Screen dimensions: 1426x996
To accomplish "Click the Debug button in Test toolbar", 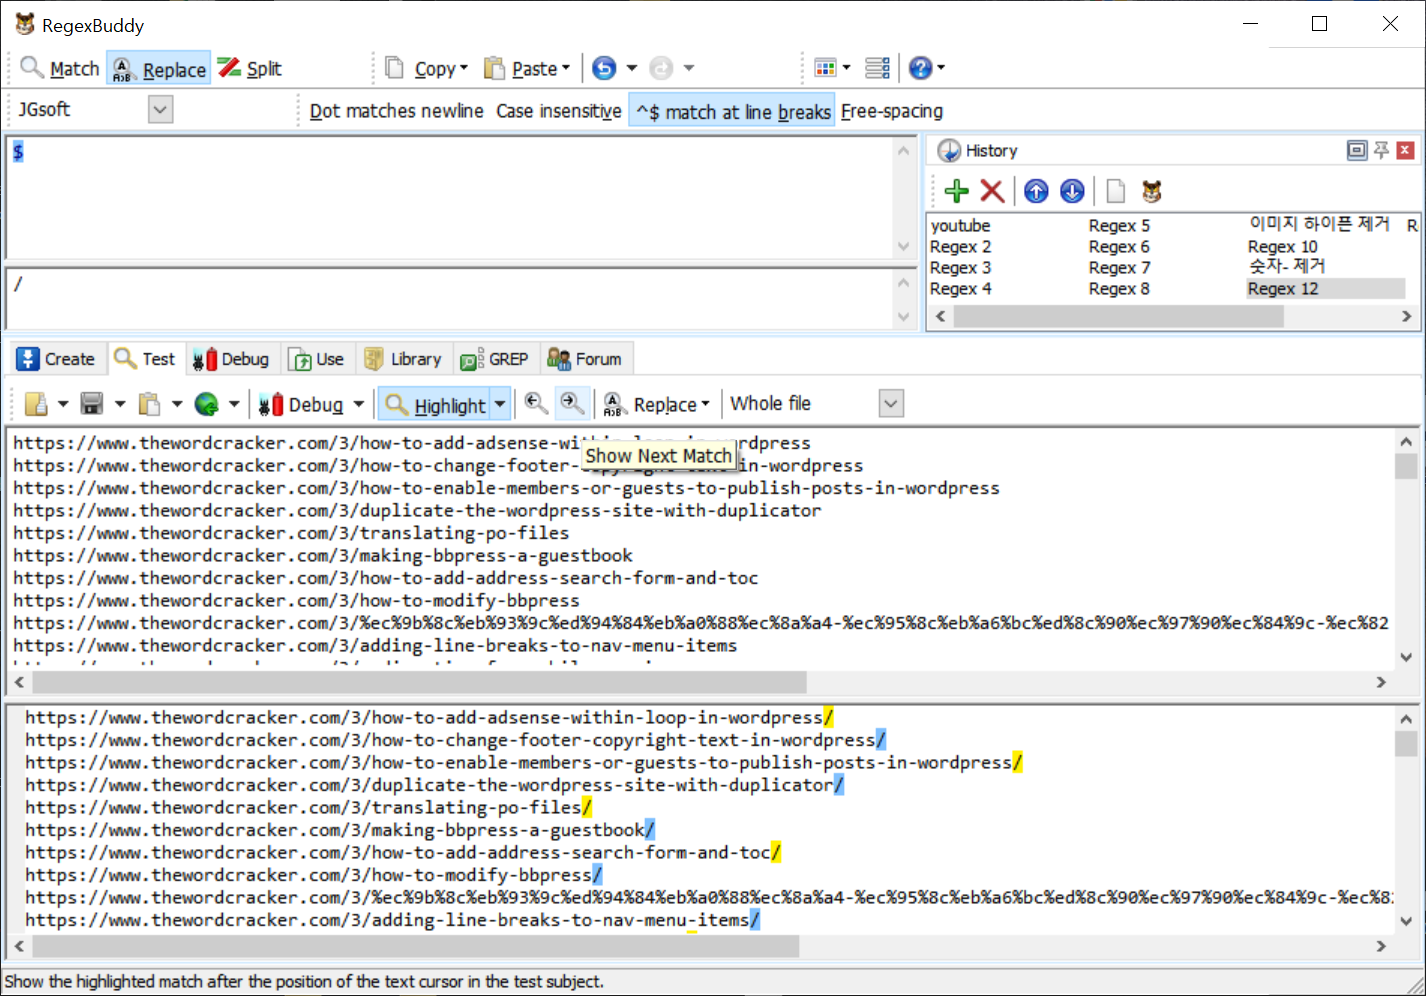I will [x=301, y=404].
